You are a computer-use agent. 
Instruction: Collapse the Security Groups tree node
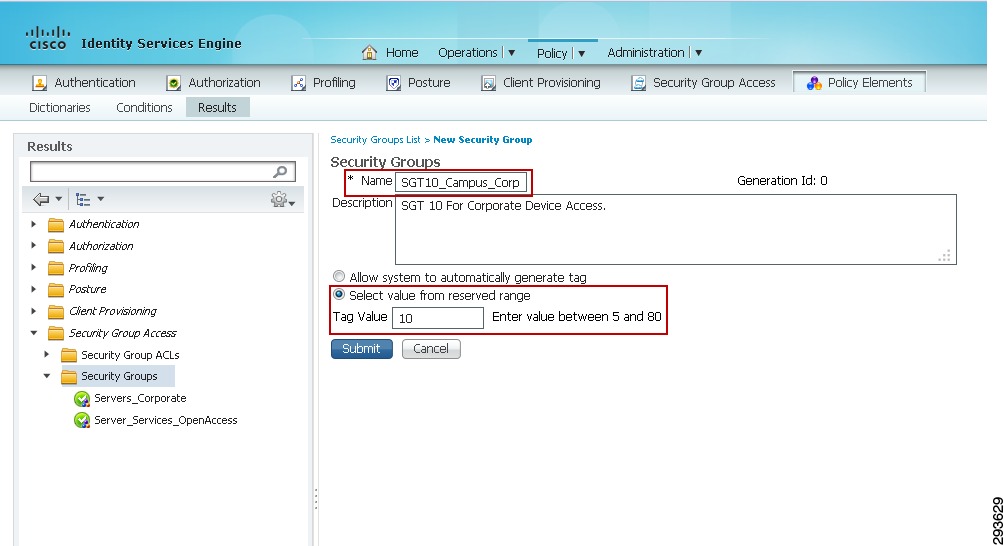coord(47,376)
